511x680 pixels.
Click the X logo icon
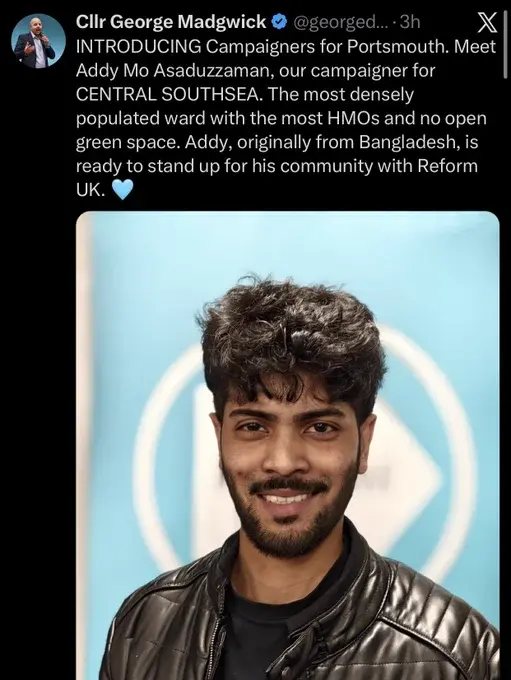(x=487, y=23)
